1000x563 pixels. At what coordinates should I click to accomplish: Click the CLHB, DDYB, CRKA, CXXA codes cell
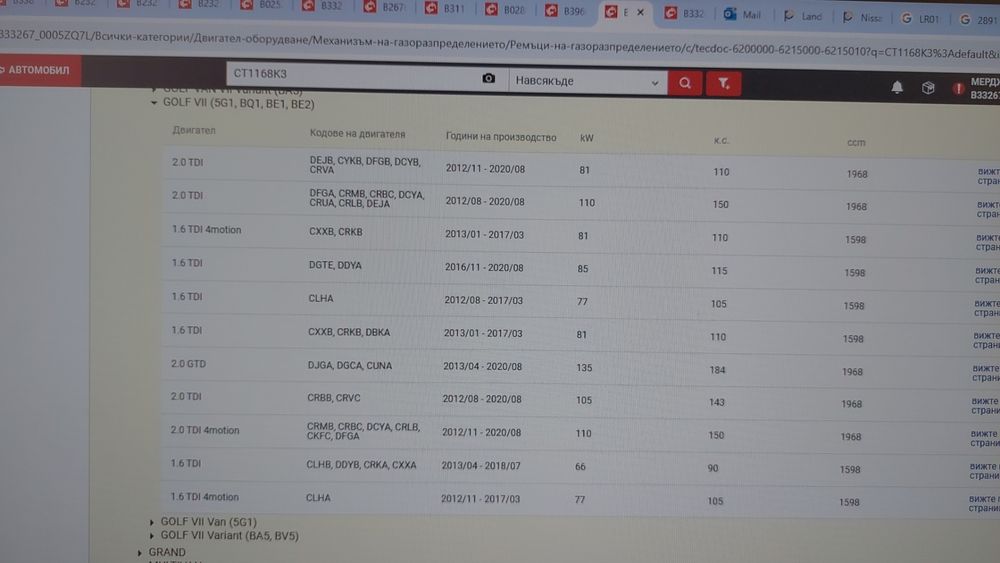[361, 465]
